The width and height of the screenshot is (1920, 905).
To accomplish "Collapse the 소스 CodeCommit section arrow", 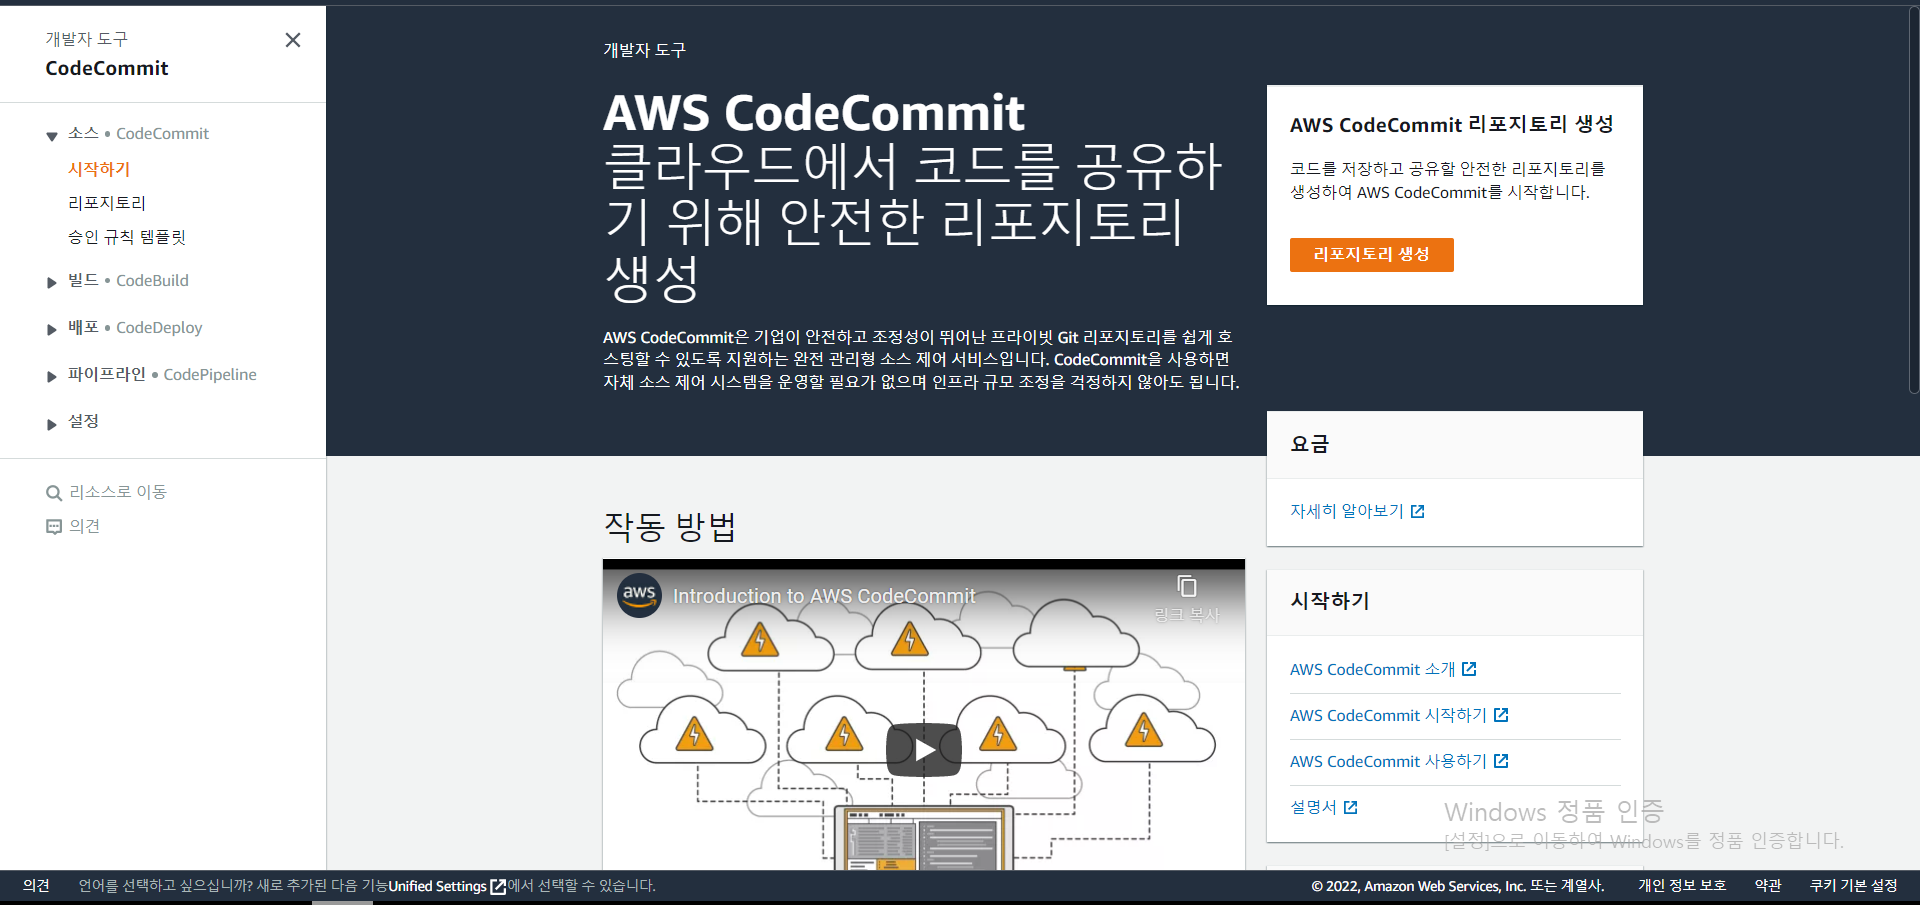I will 52,136.
